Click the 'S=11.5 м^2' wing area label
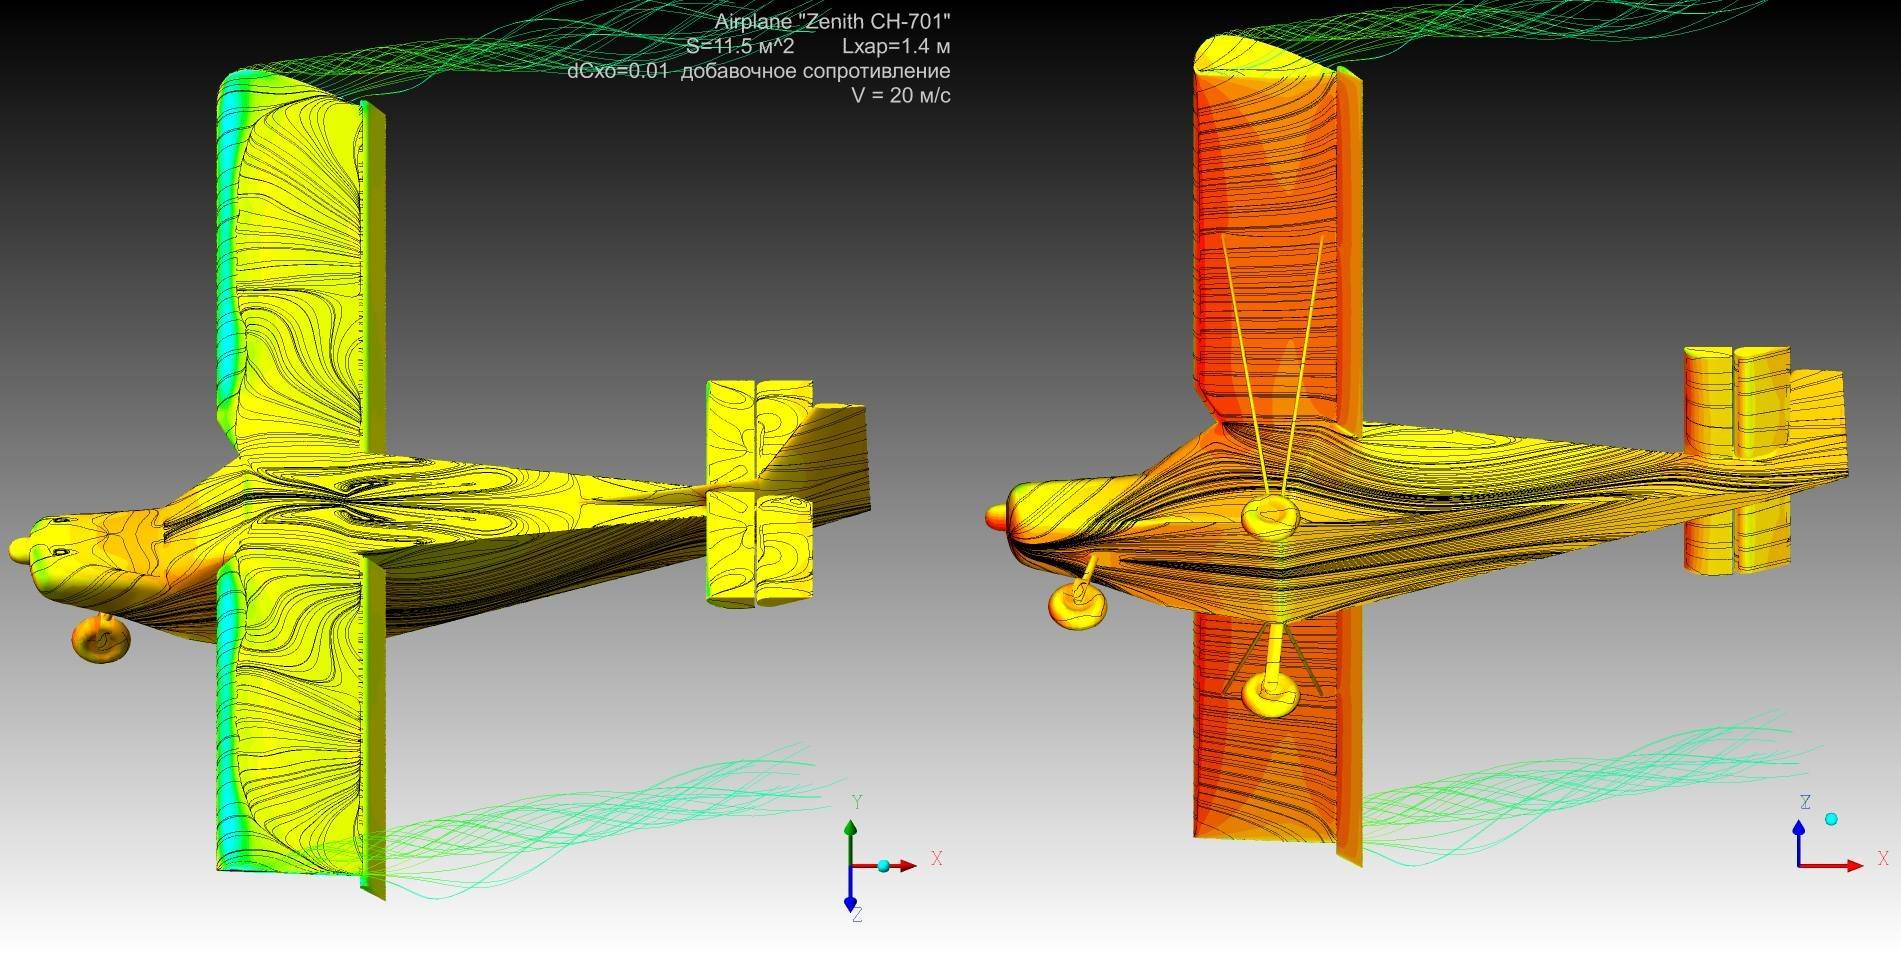This screenshot has width=1901, height=955. (739, 46)
